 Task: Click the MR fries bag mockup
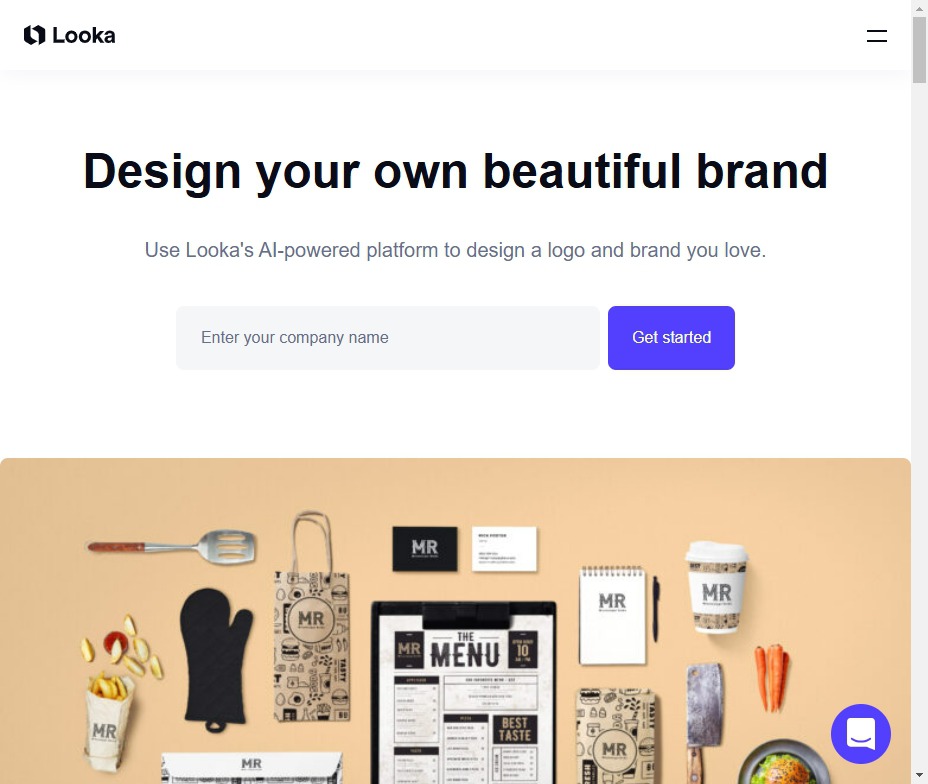point(108,722)
